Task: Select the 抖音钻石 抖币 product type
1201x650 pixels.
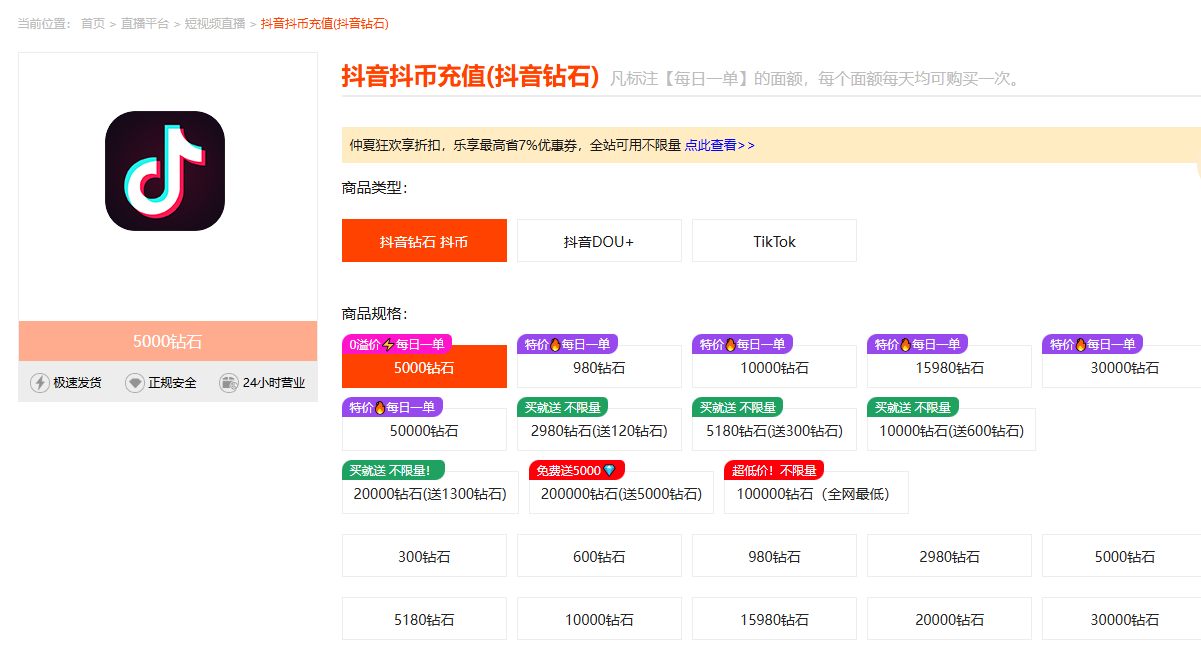Action: coord(424,241)
